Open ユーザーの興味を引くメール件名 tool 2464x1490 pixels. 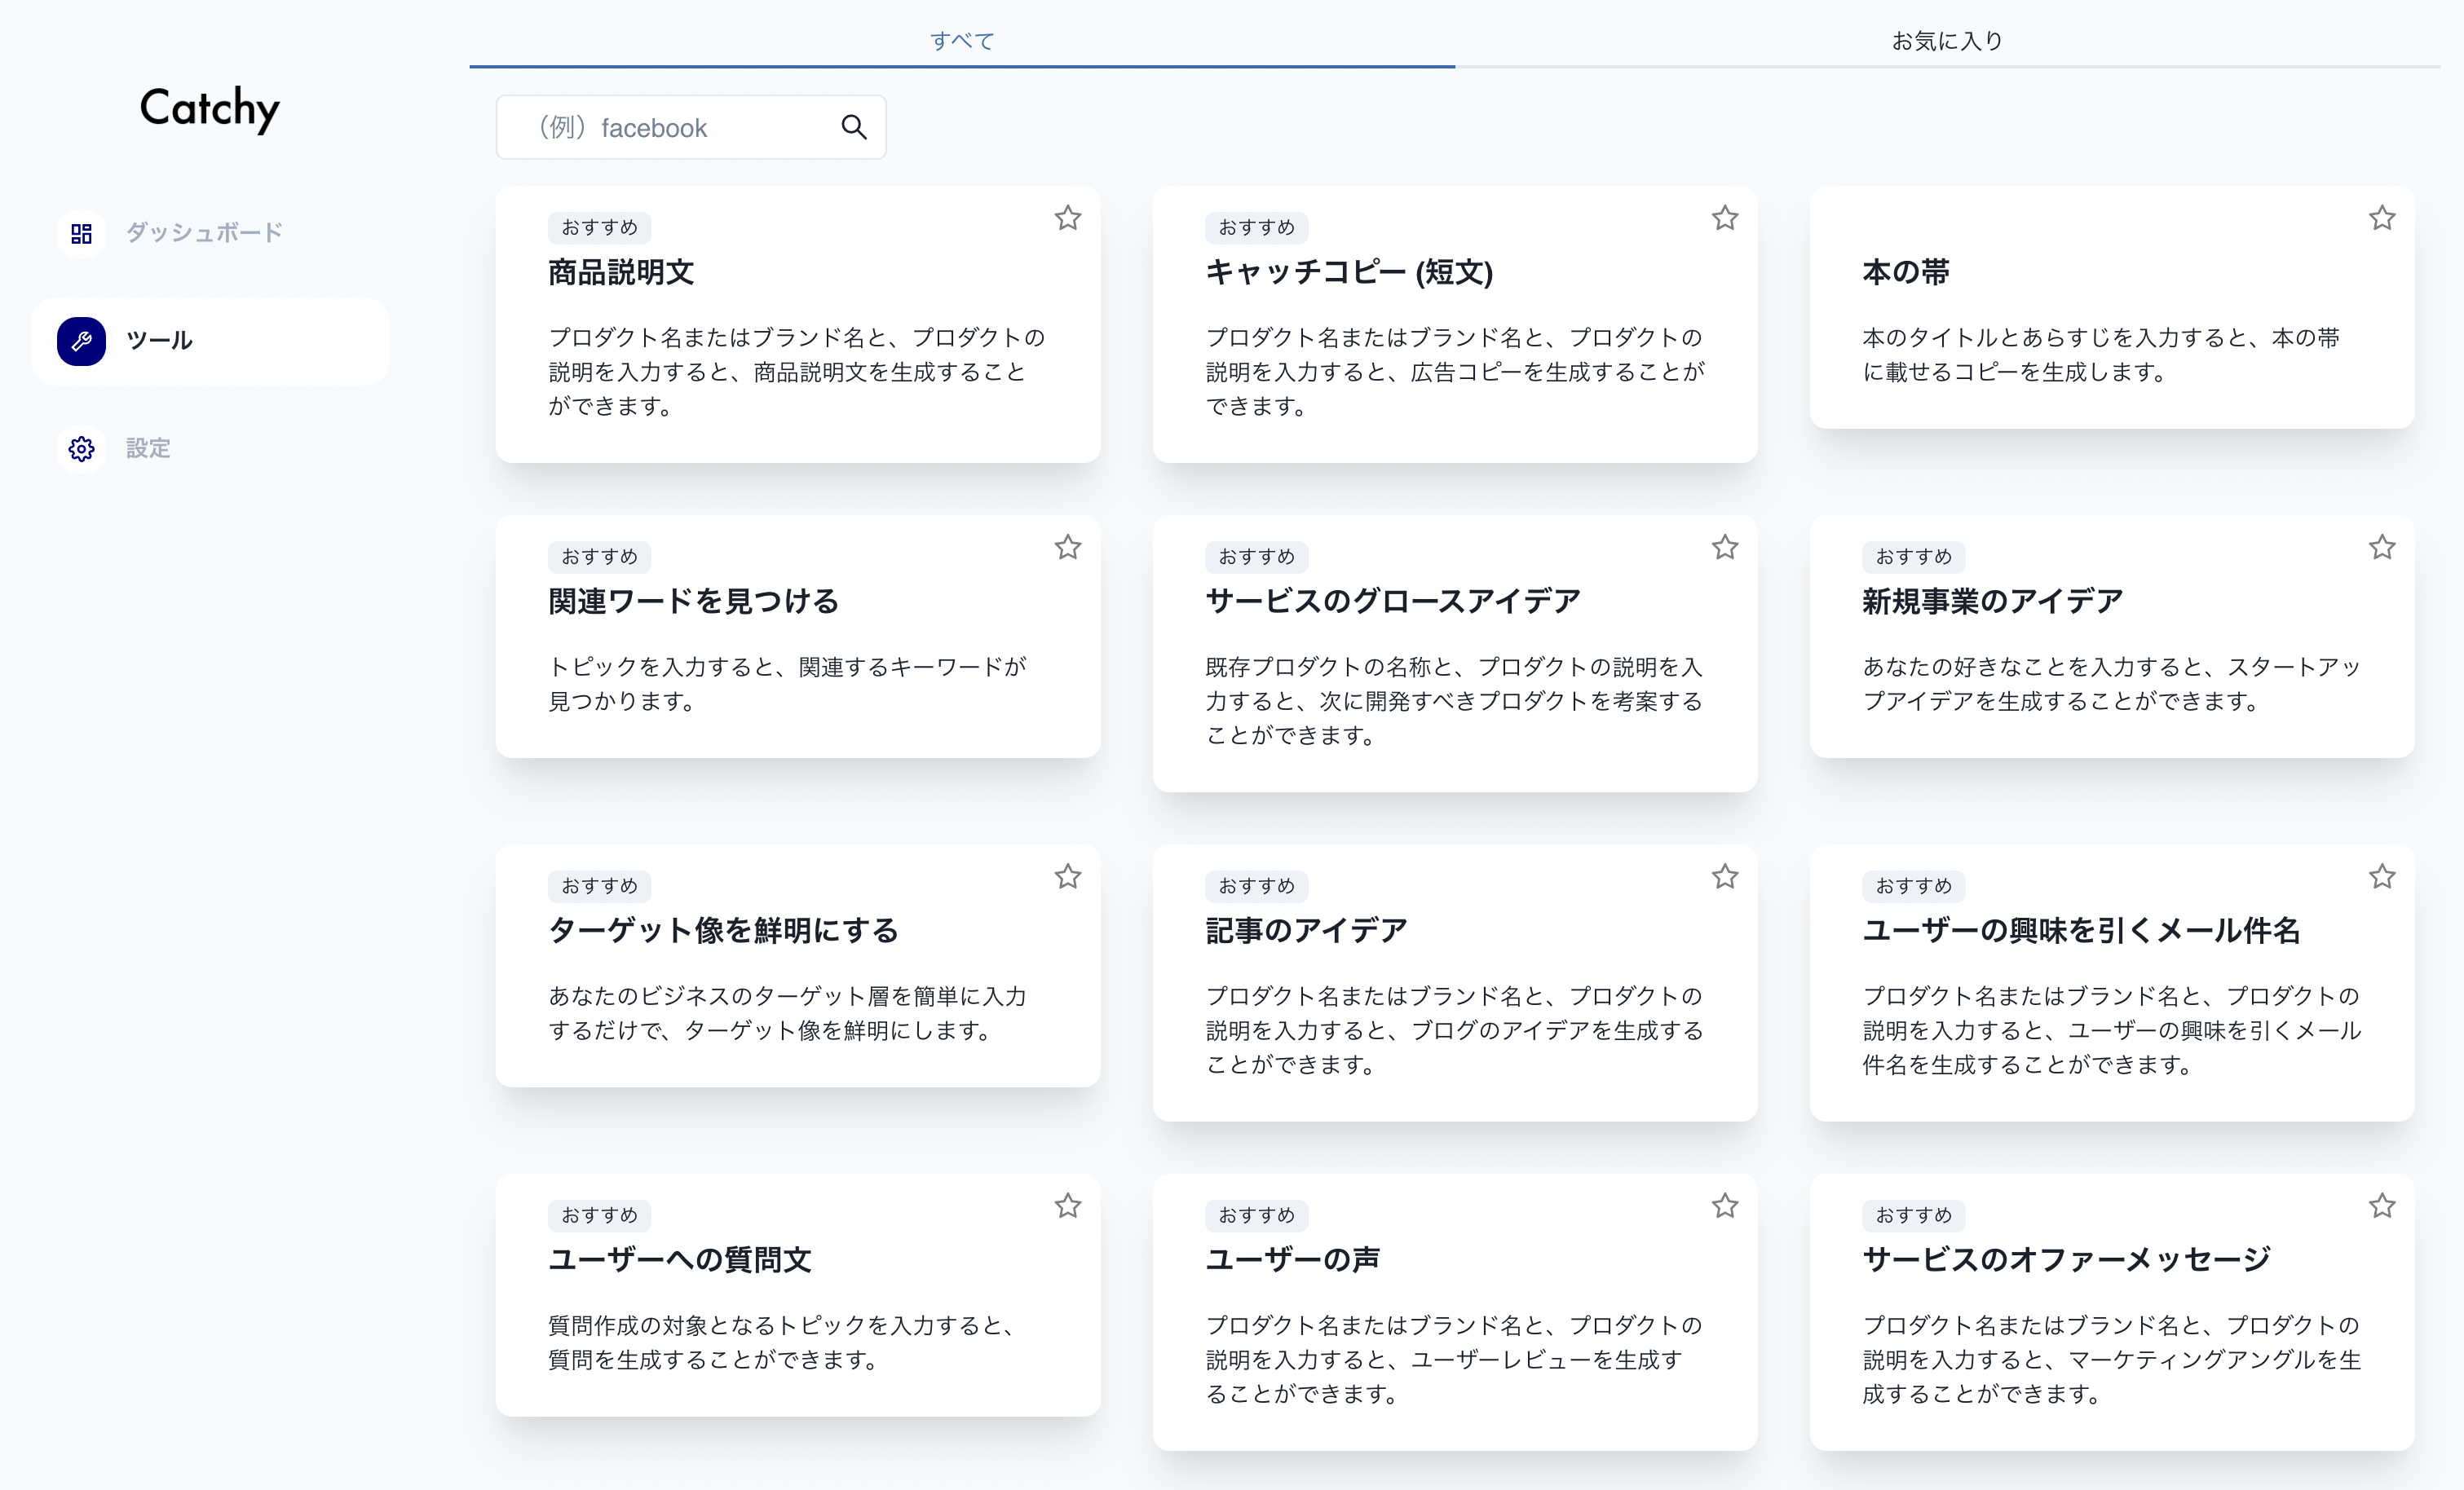2110,982
